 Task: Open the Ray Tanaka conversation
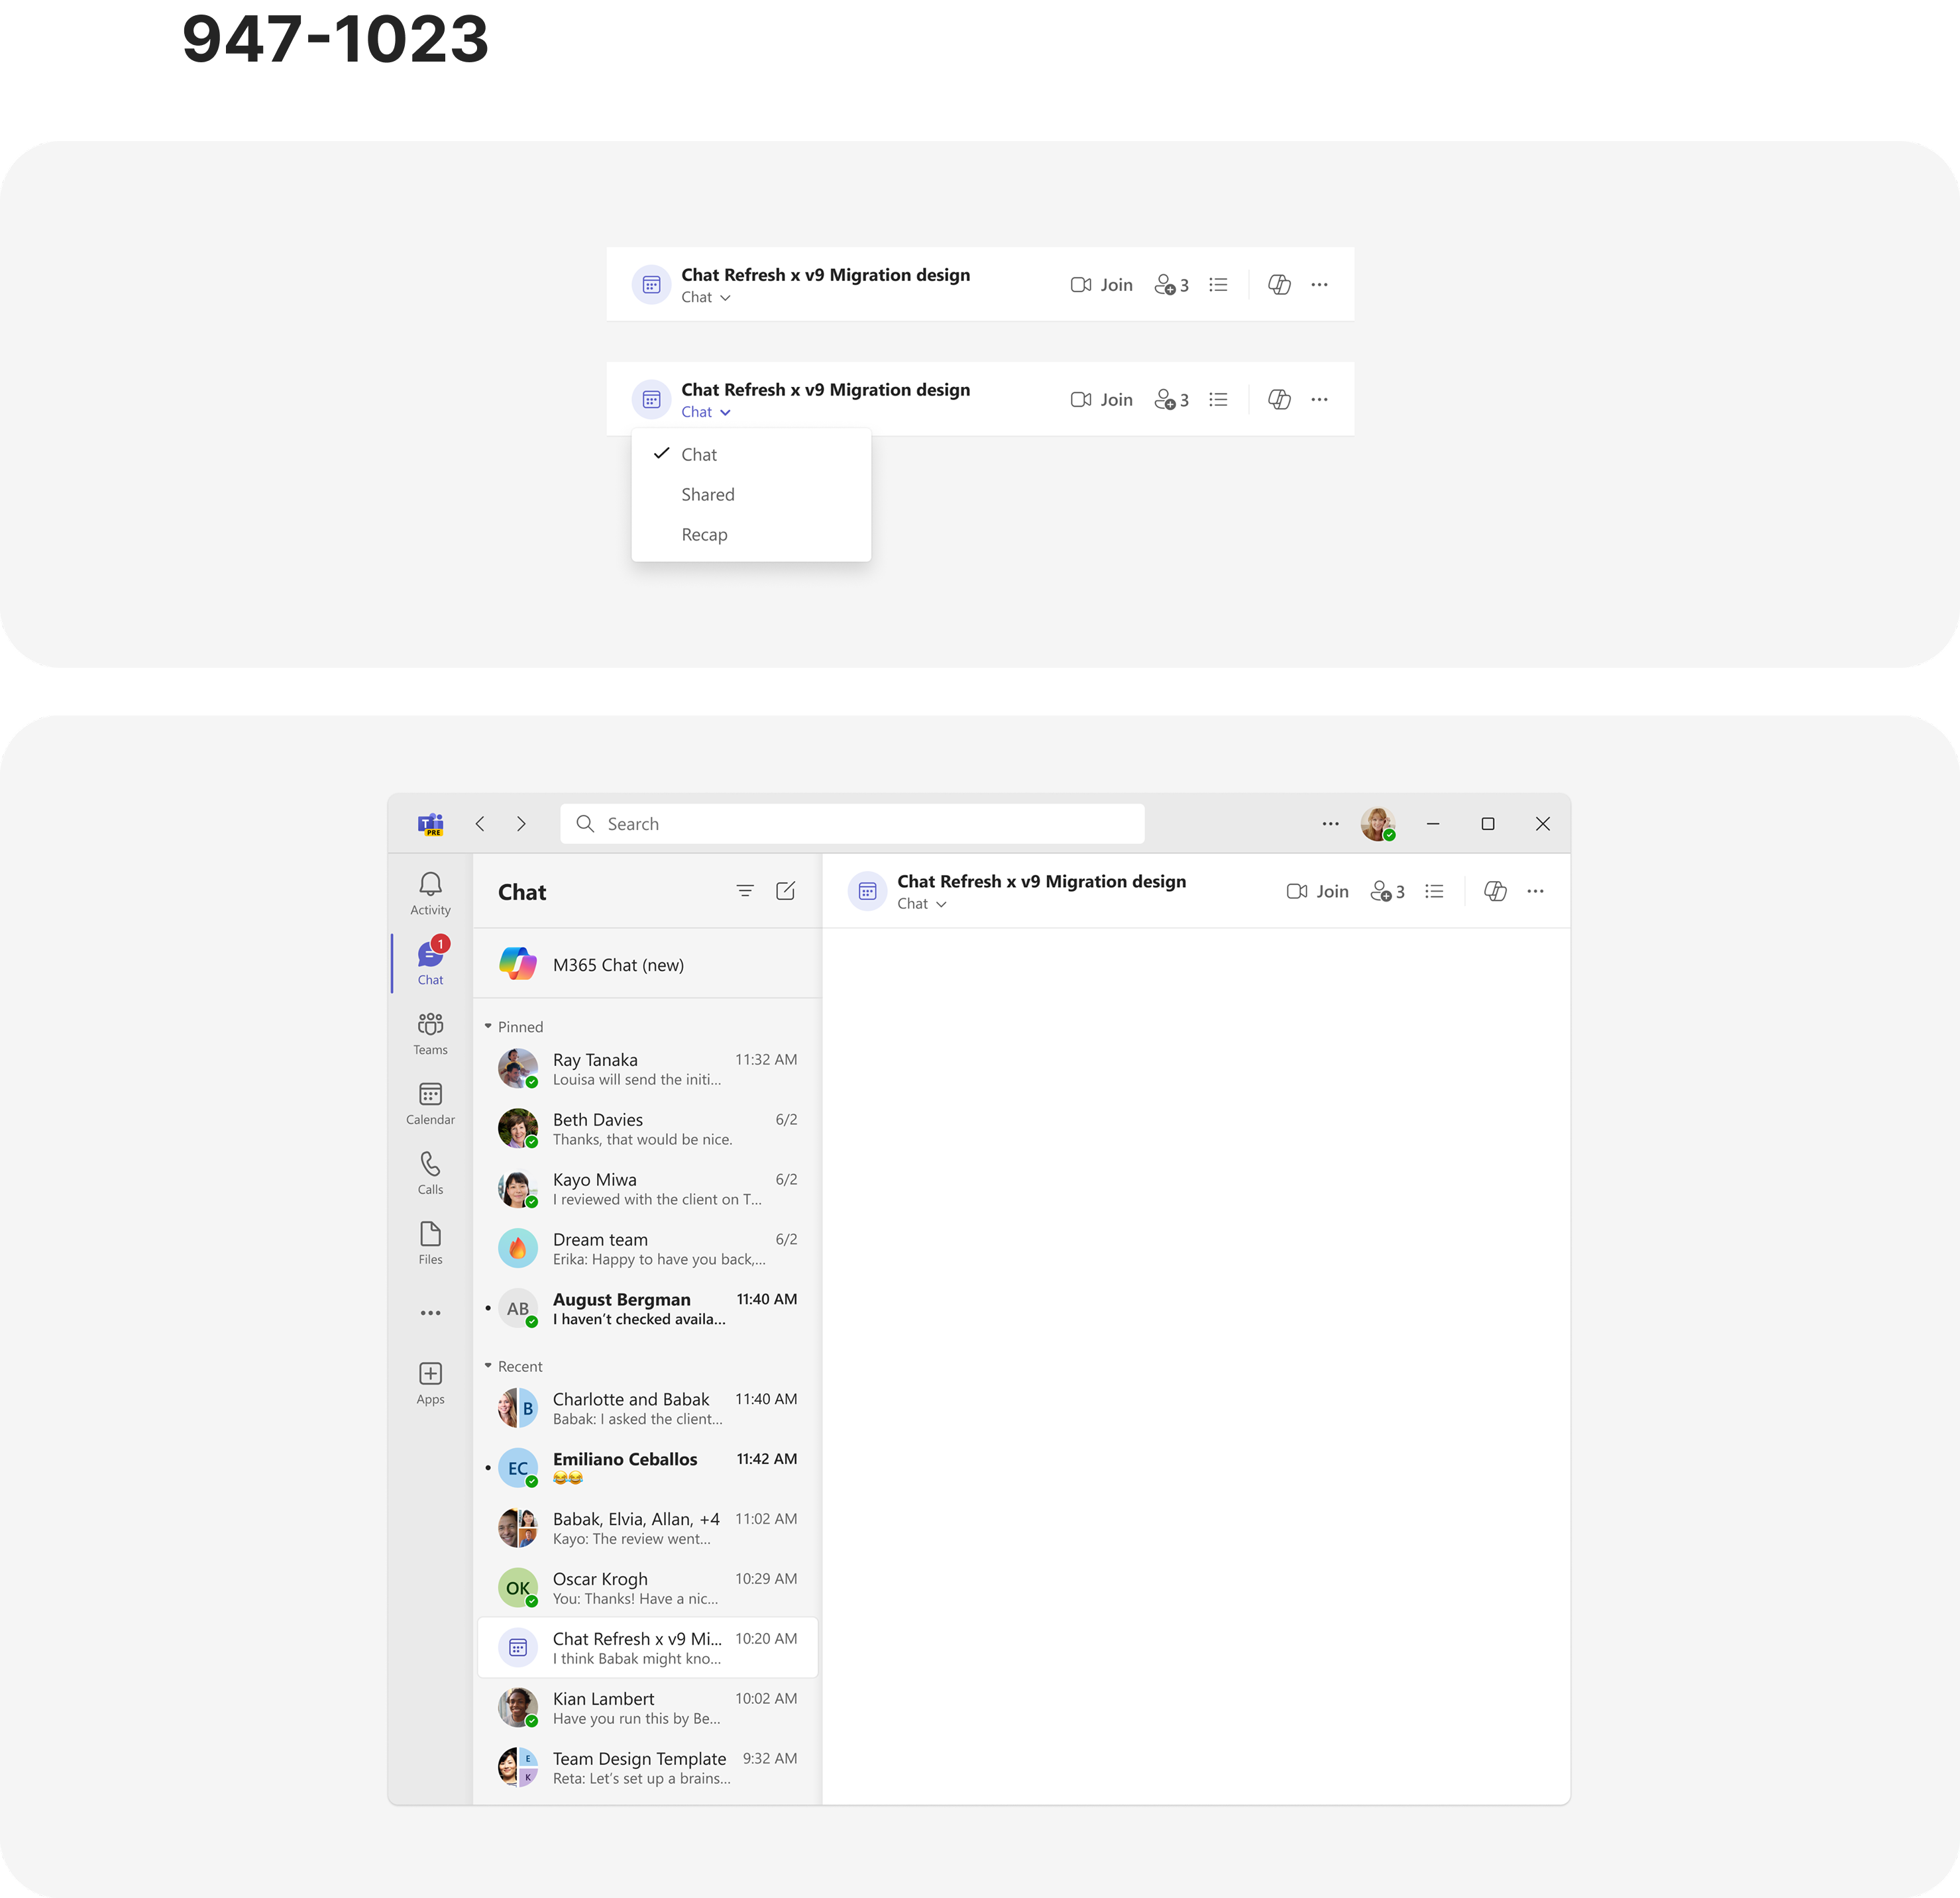(x=648, y=1068)
